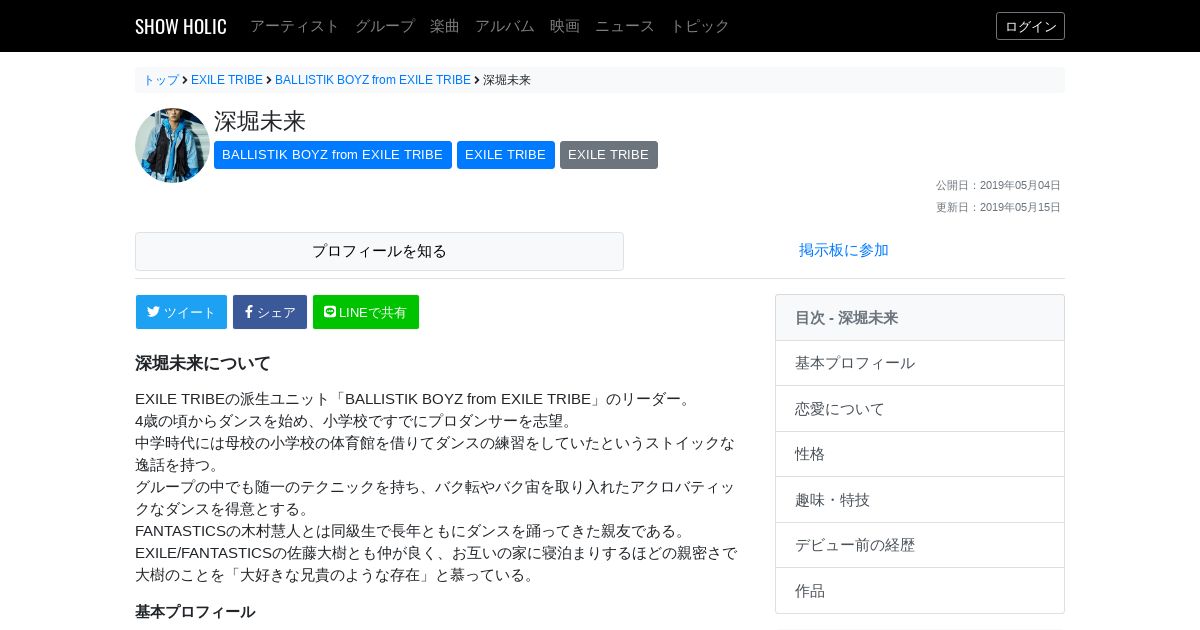Open the アルバム section
The width and height of the screenshot is (1200, 630).
point(505,26)
